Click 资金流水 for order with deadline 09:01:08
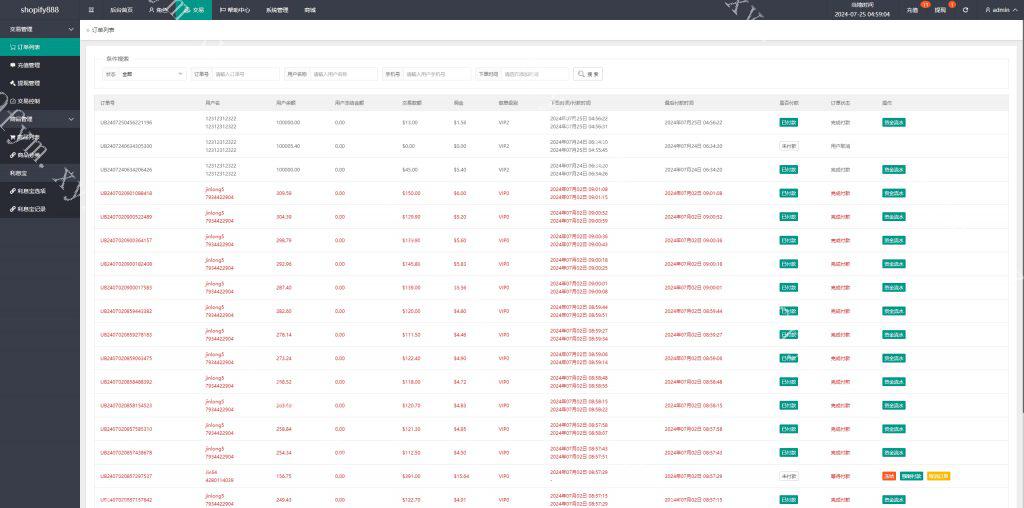Viewport: 1024px width, 508px height. [893, 193]
